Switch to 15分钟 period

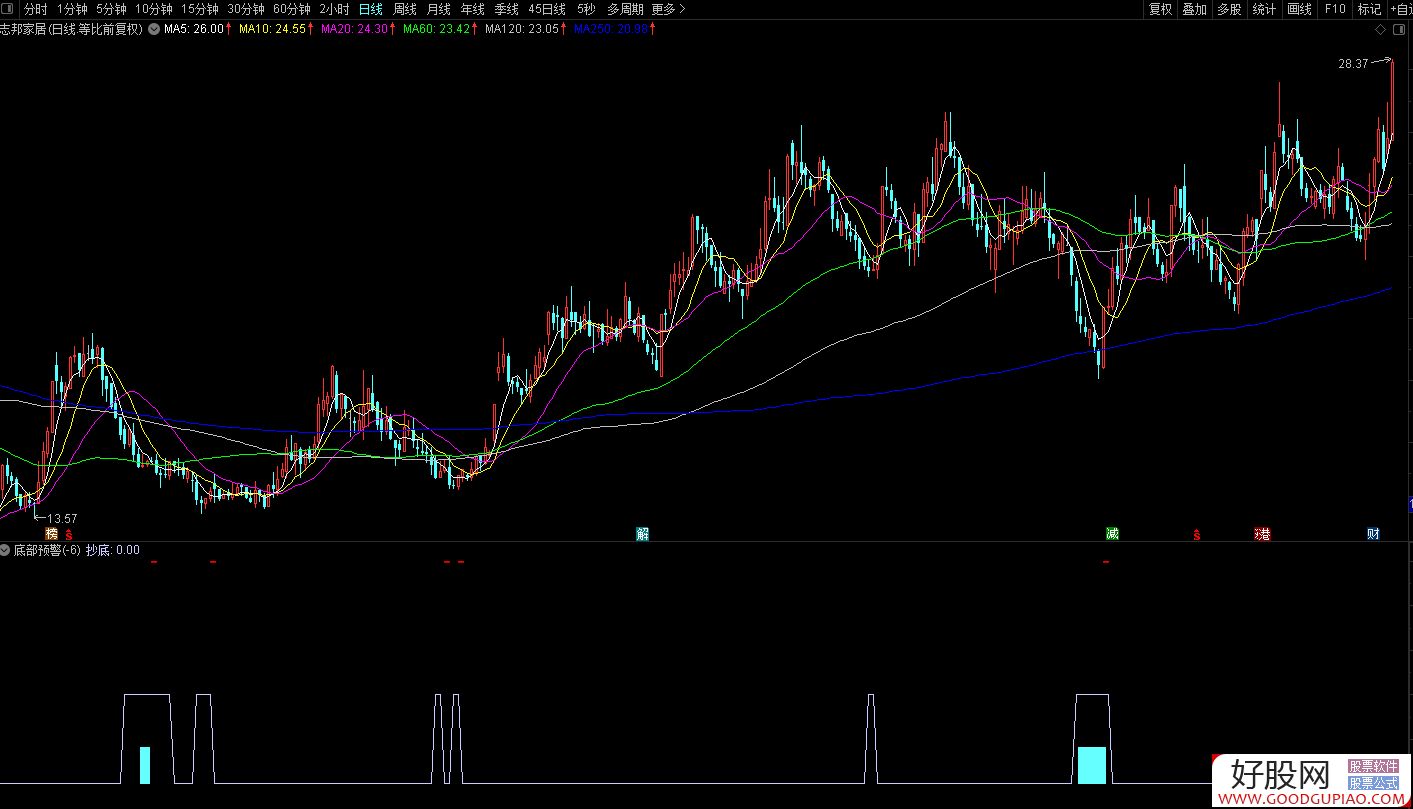(x=200, y=9)
